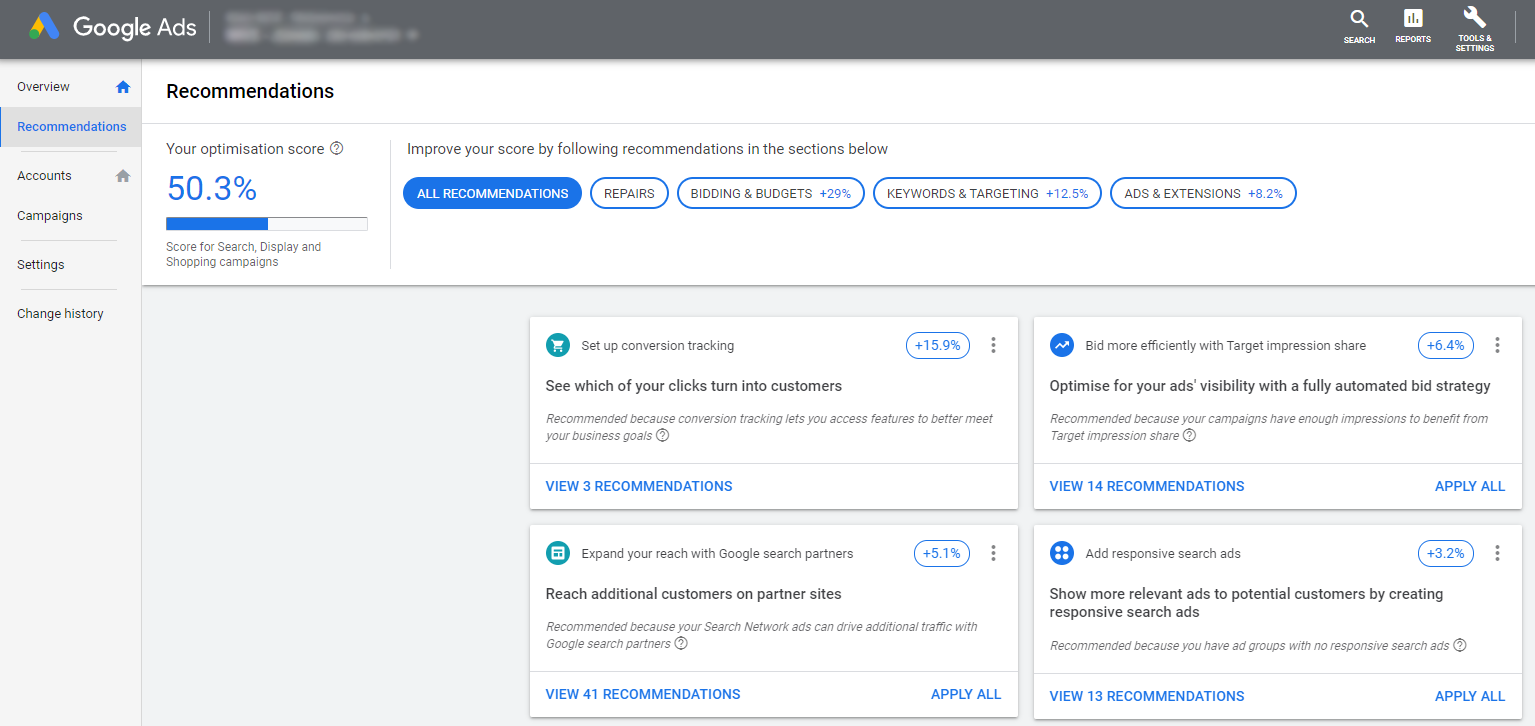Click View 13 Recommendations
1535x726 pixels.
1147,696
